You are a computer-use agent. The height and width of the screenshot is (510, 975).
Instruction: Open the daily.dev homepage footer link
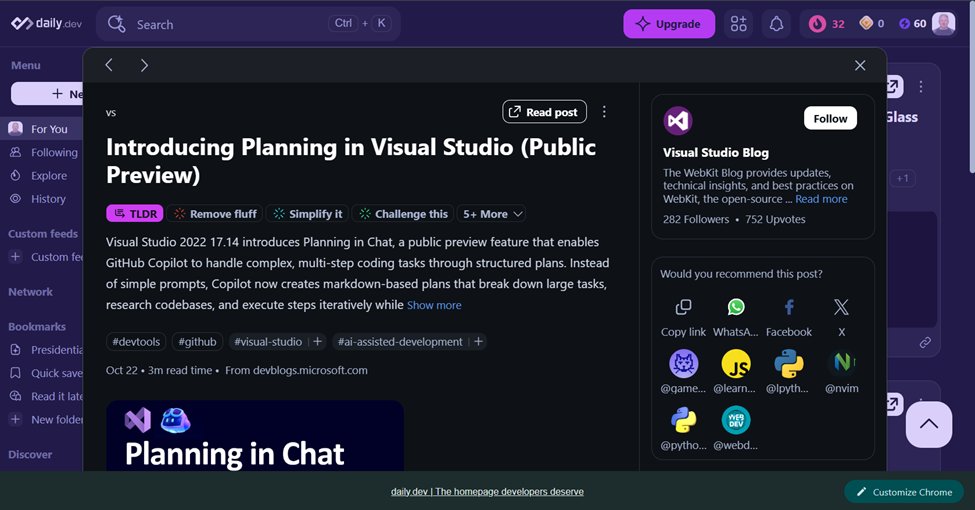coord(487,491)
